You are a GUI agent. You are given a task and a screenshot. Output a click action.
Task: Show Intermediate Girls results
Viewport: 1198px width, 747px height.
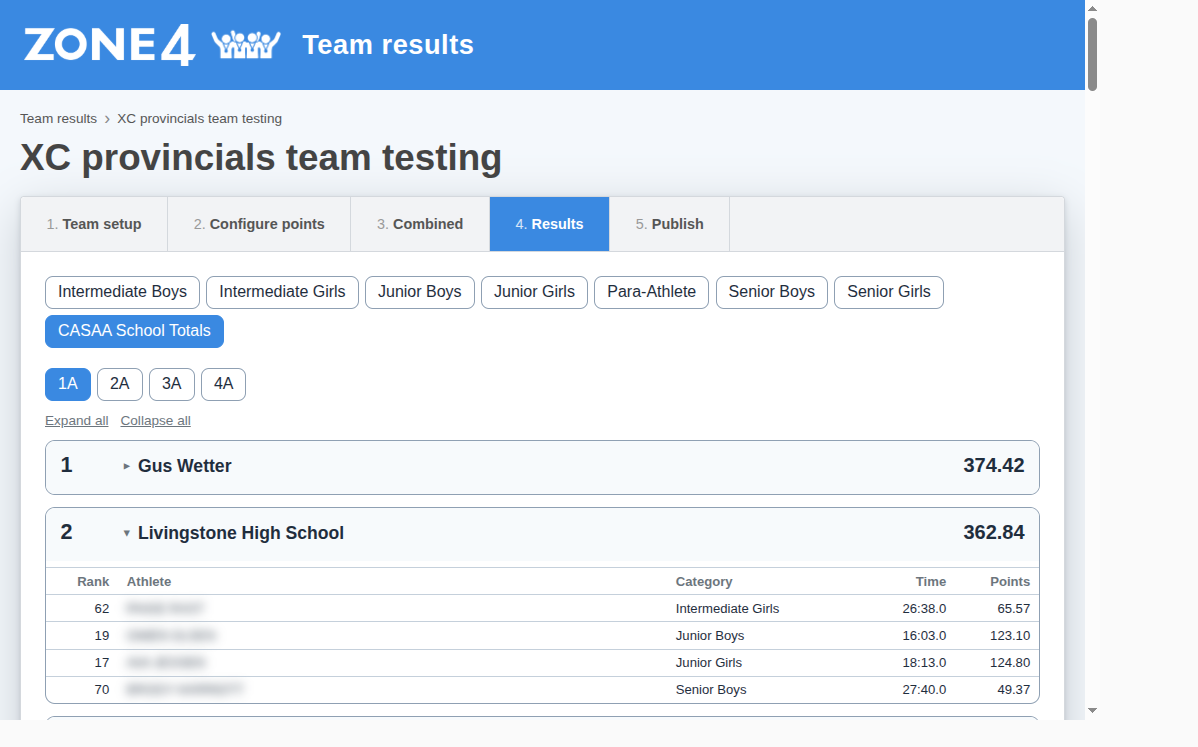point(282,292)
